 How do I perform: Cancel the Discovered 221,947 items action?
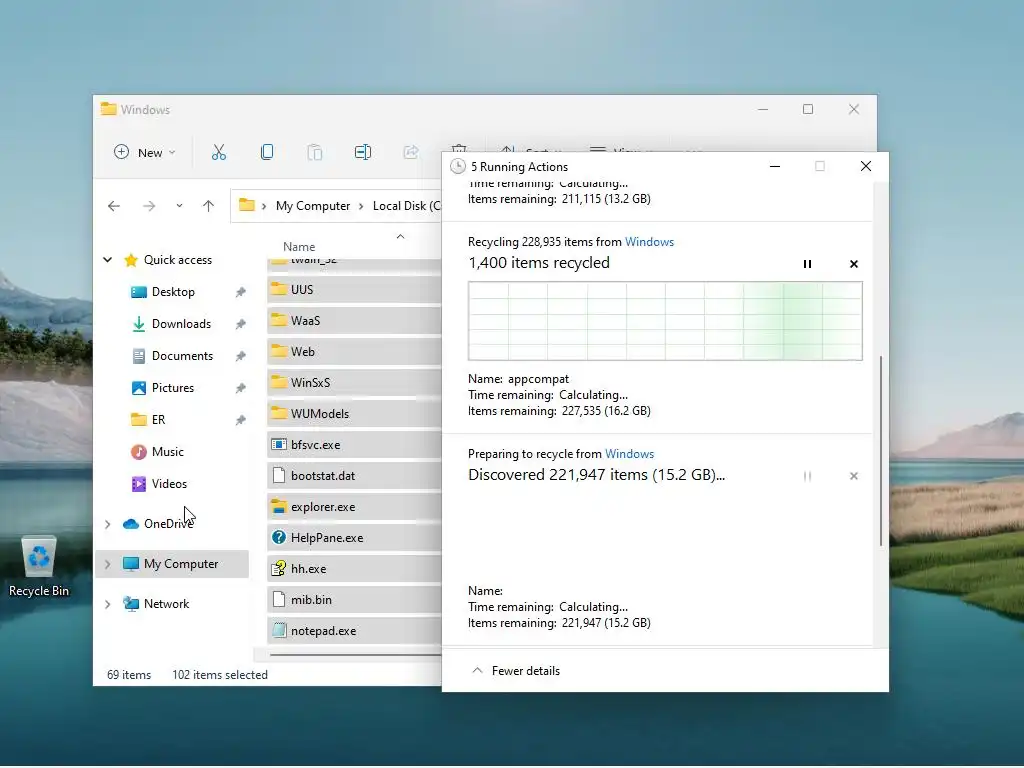click(x=854, y=476)
